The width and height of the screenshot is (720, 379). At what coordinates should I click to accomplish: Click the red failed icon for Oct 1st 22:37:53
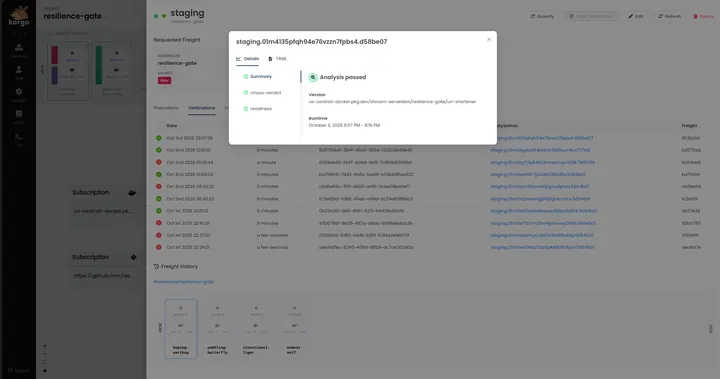158,235
